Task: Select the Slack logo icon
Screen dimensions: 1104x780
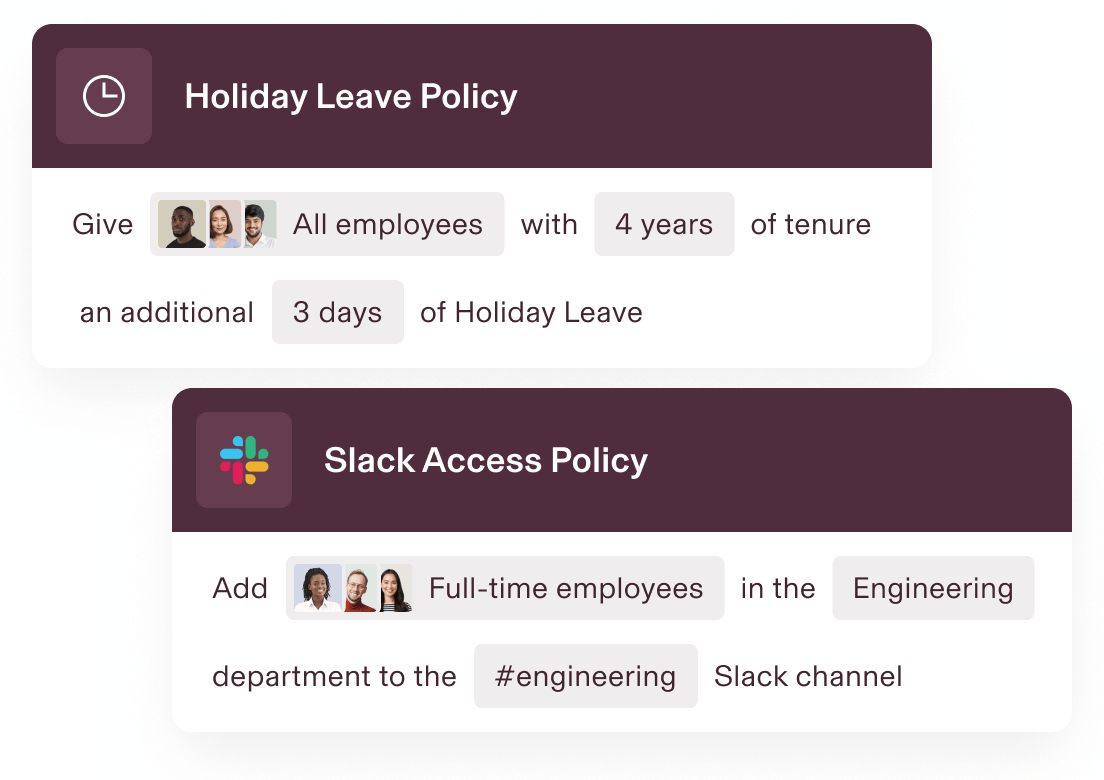Action: (x=243, y=459)
